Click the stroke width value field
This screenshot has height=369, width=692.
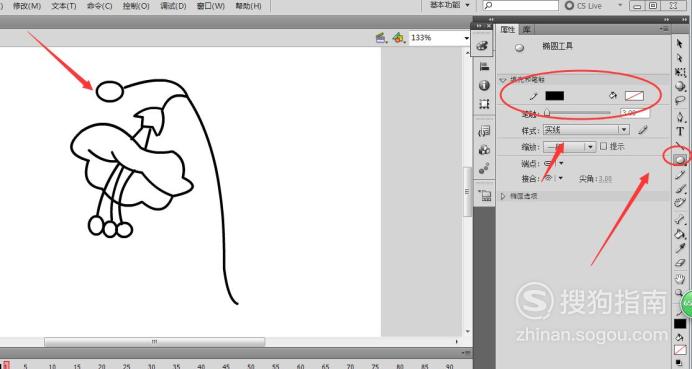tap(634, 113)
